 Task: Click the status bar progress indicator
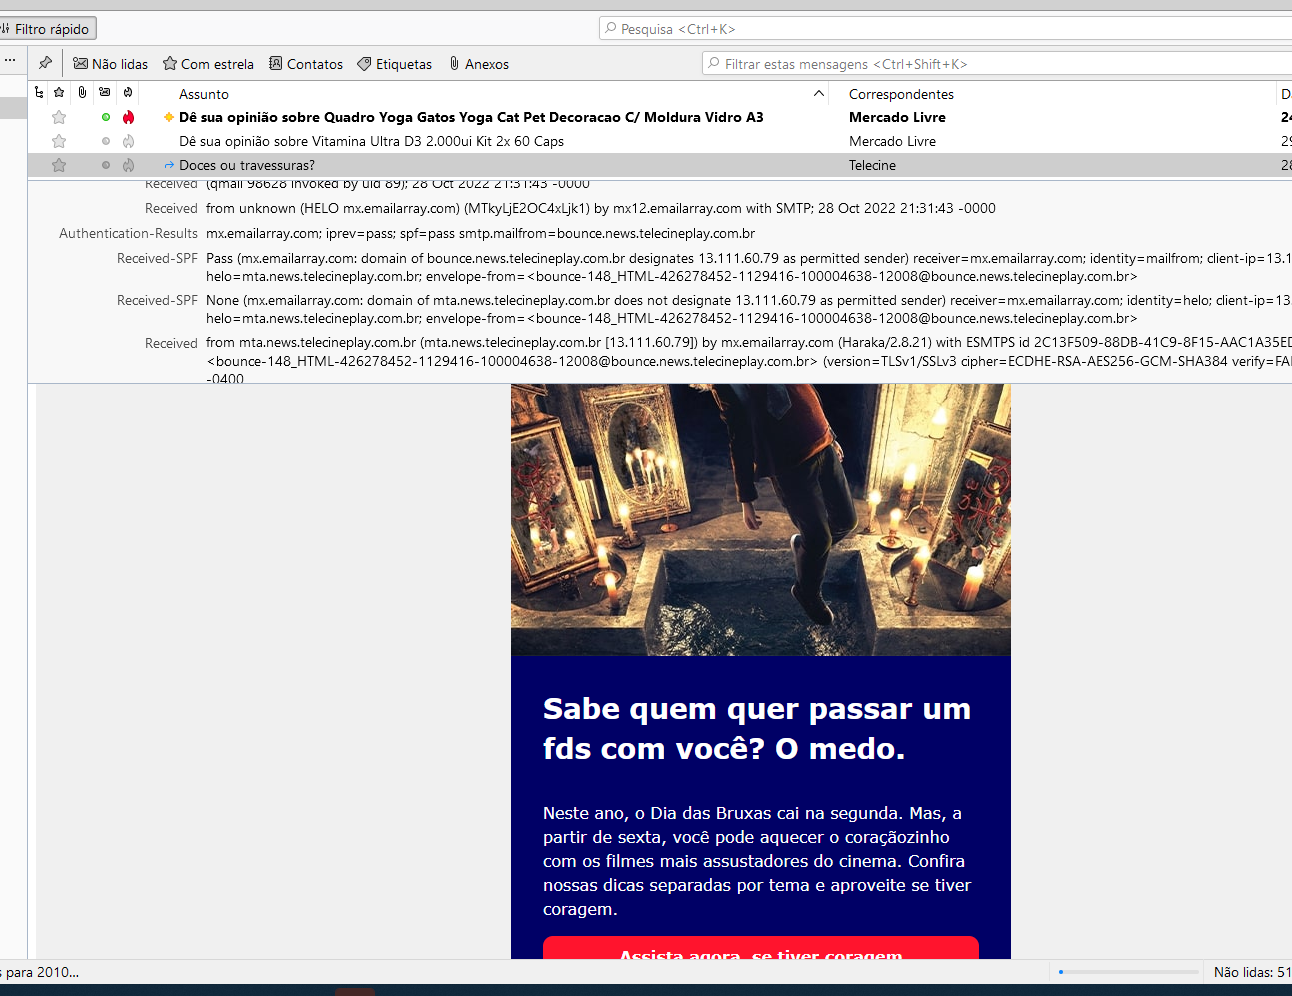[x=1129, y=972]
